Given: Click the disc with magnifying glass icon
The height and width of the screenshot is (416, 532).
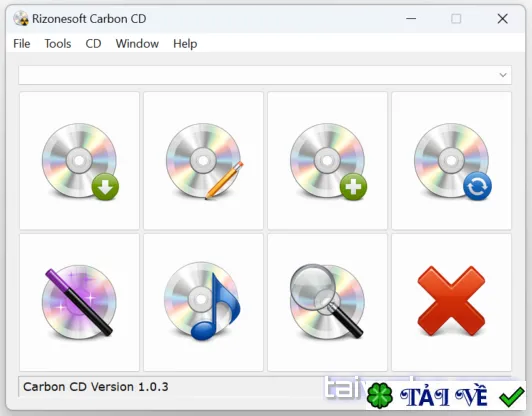Looking at the screenshot, I should click(x=327, y=302).
